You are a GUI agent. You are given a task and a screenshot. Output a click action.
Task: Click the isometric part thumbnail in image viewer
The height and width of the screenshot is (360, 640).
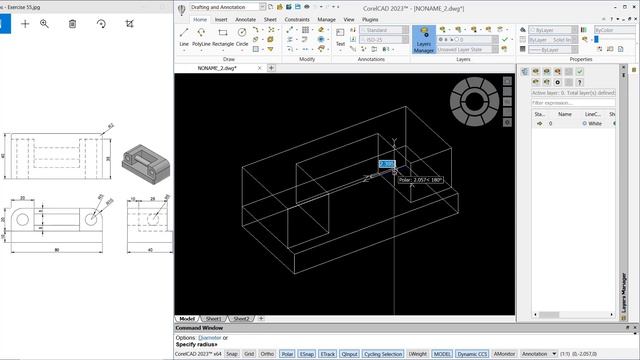click(146, 164)
